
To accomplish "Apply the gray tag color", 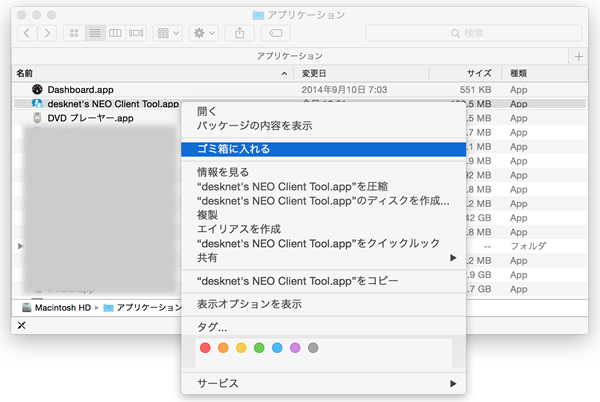I will tap(313, 348).
